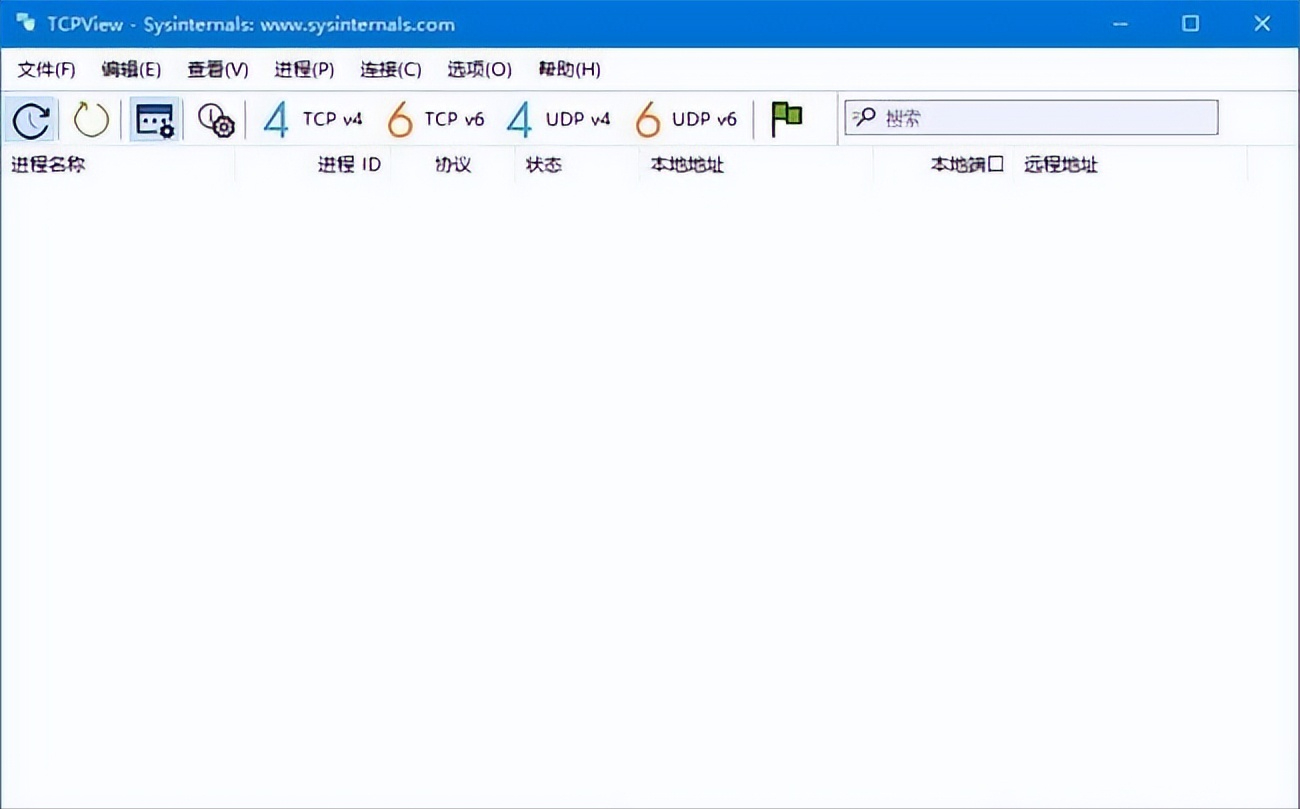Click the magnifier icon in the search box
The height and width of the screenshot is (809, 1300).
pos(862,117)
